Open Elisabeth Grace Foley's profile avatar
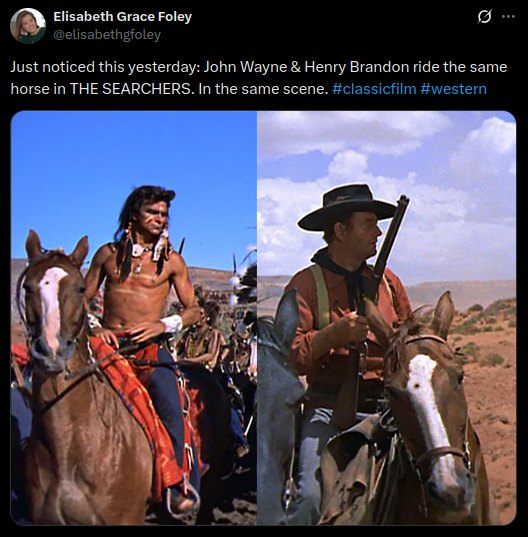528x537 pixels. click(x=28, y=26)
